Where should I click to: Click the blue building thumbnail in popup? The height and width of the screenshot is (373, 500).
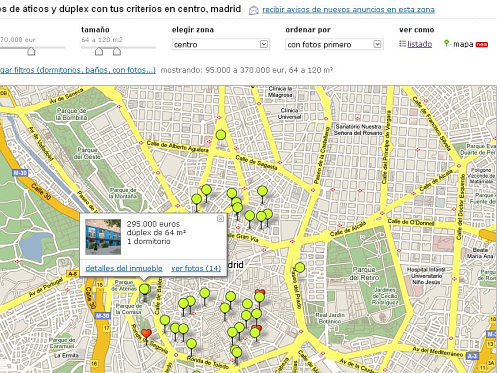(103, 237)
